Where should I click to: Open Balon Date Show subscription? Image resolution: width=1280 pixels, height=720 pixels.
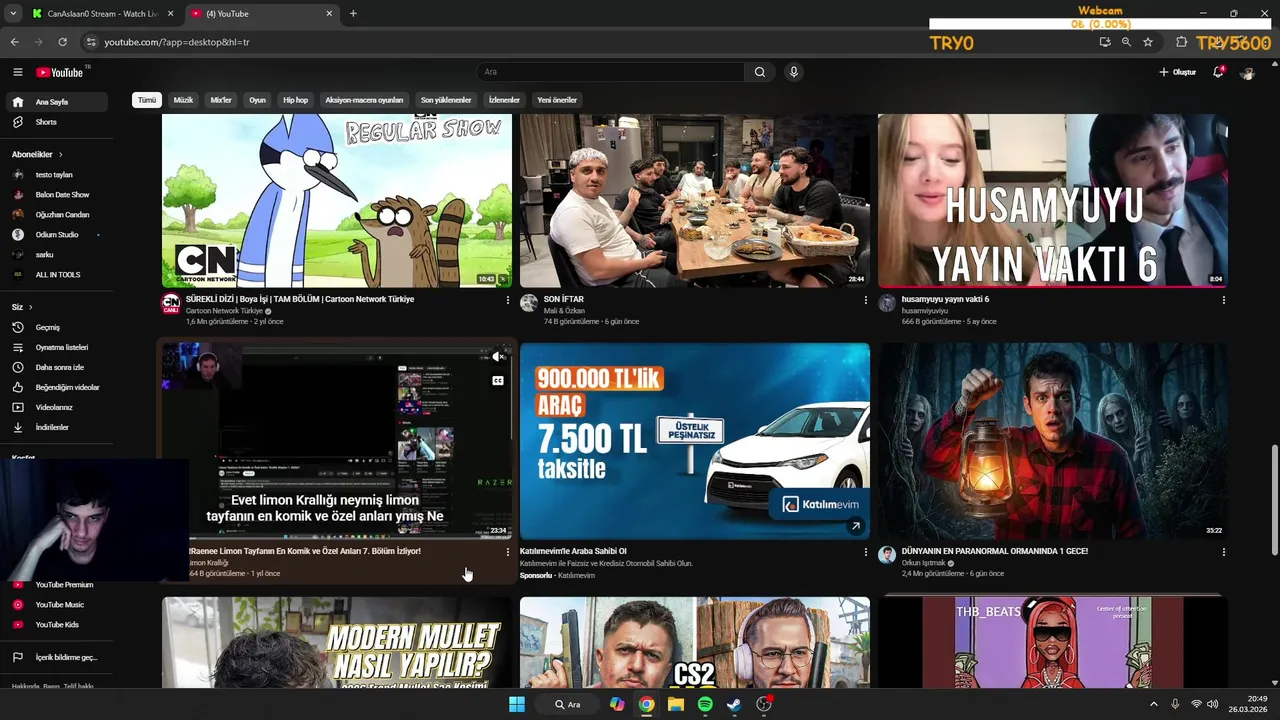(x=58, y=194)
